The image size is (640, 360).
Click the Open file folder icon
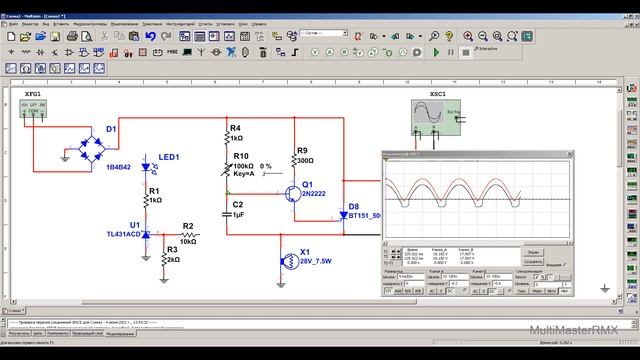pyautogui.click(x=25, y=37)
